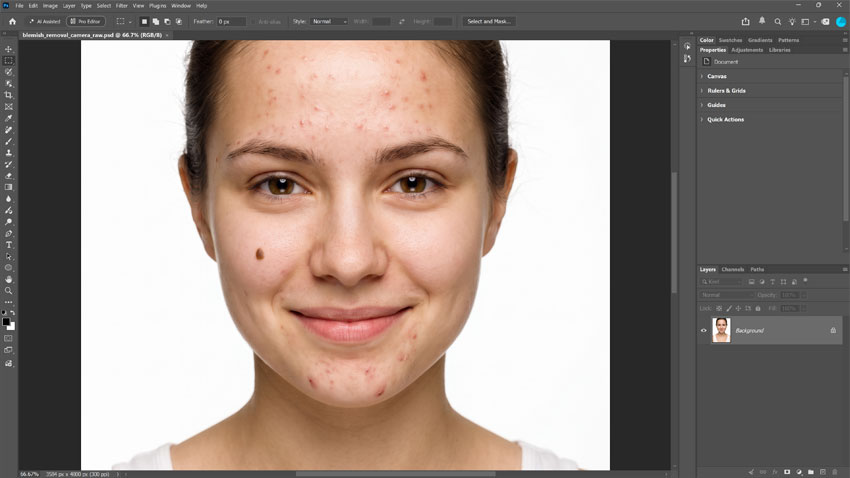Go to the Home screen
This screenshot has width=850, height=478.
coord(12,22)
